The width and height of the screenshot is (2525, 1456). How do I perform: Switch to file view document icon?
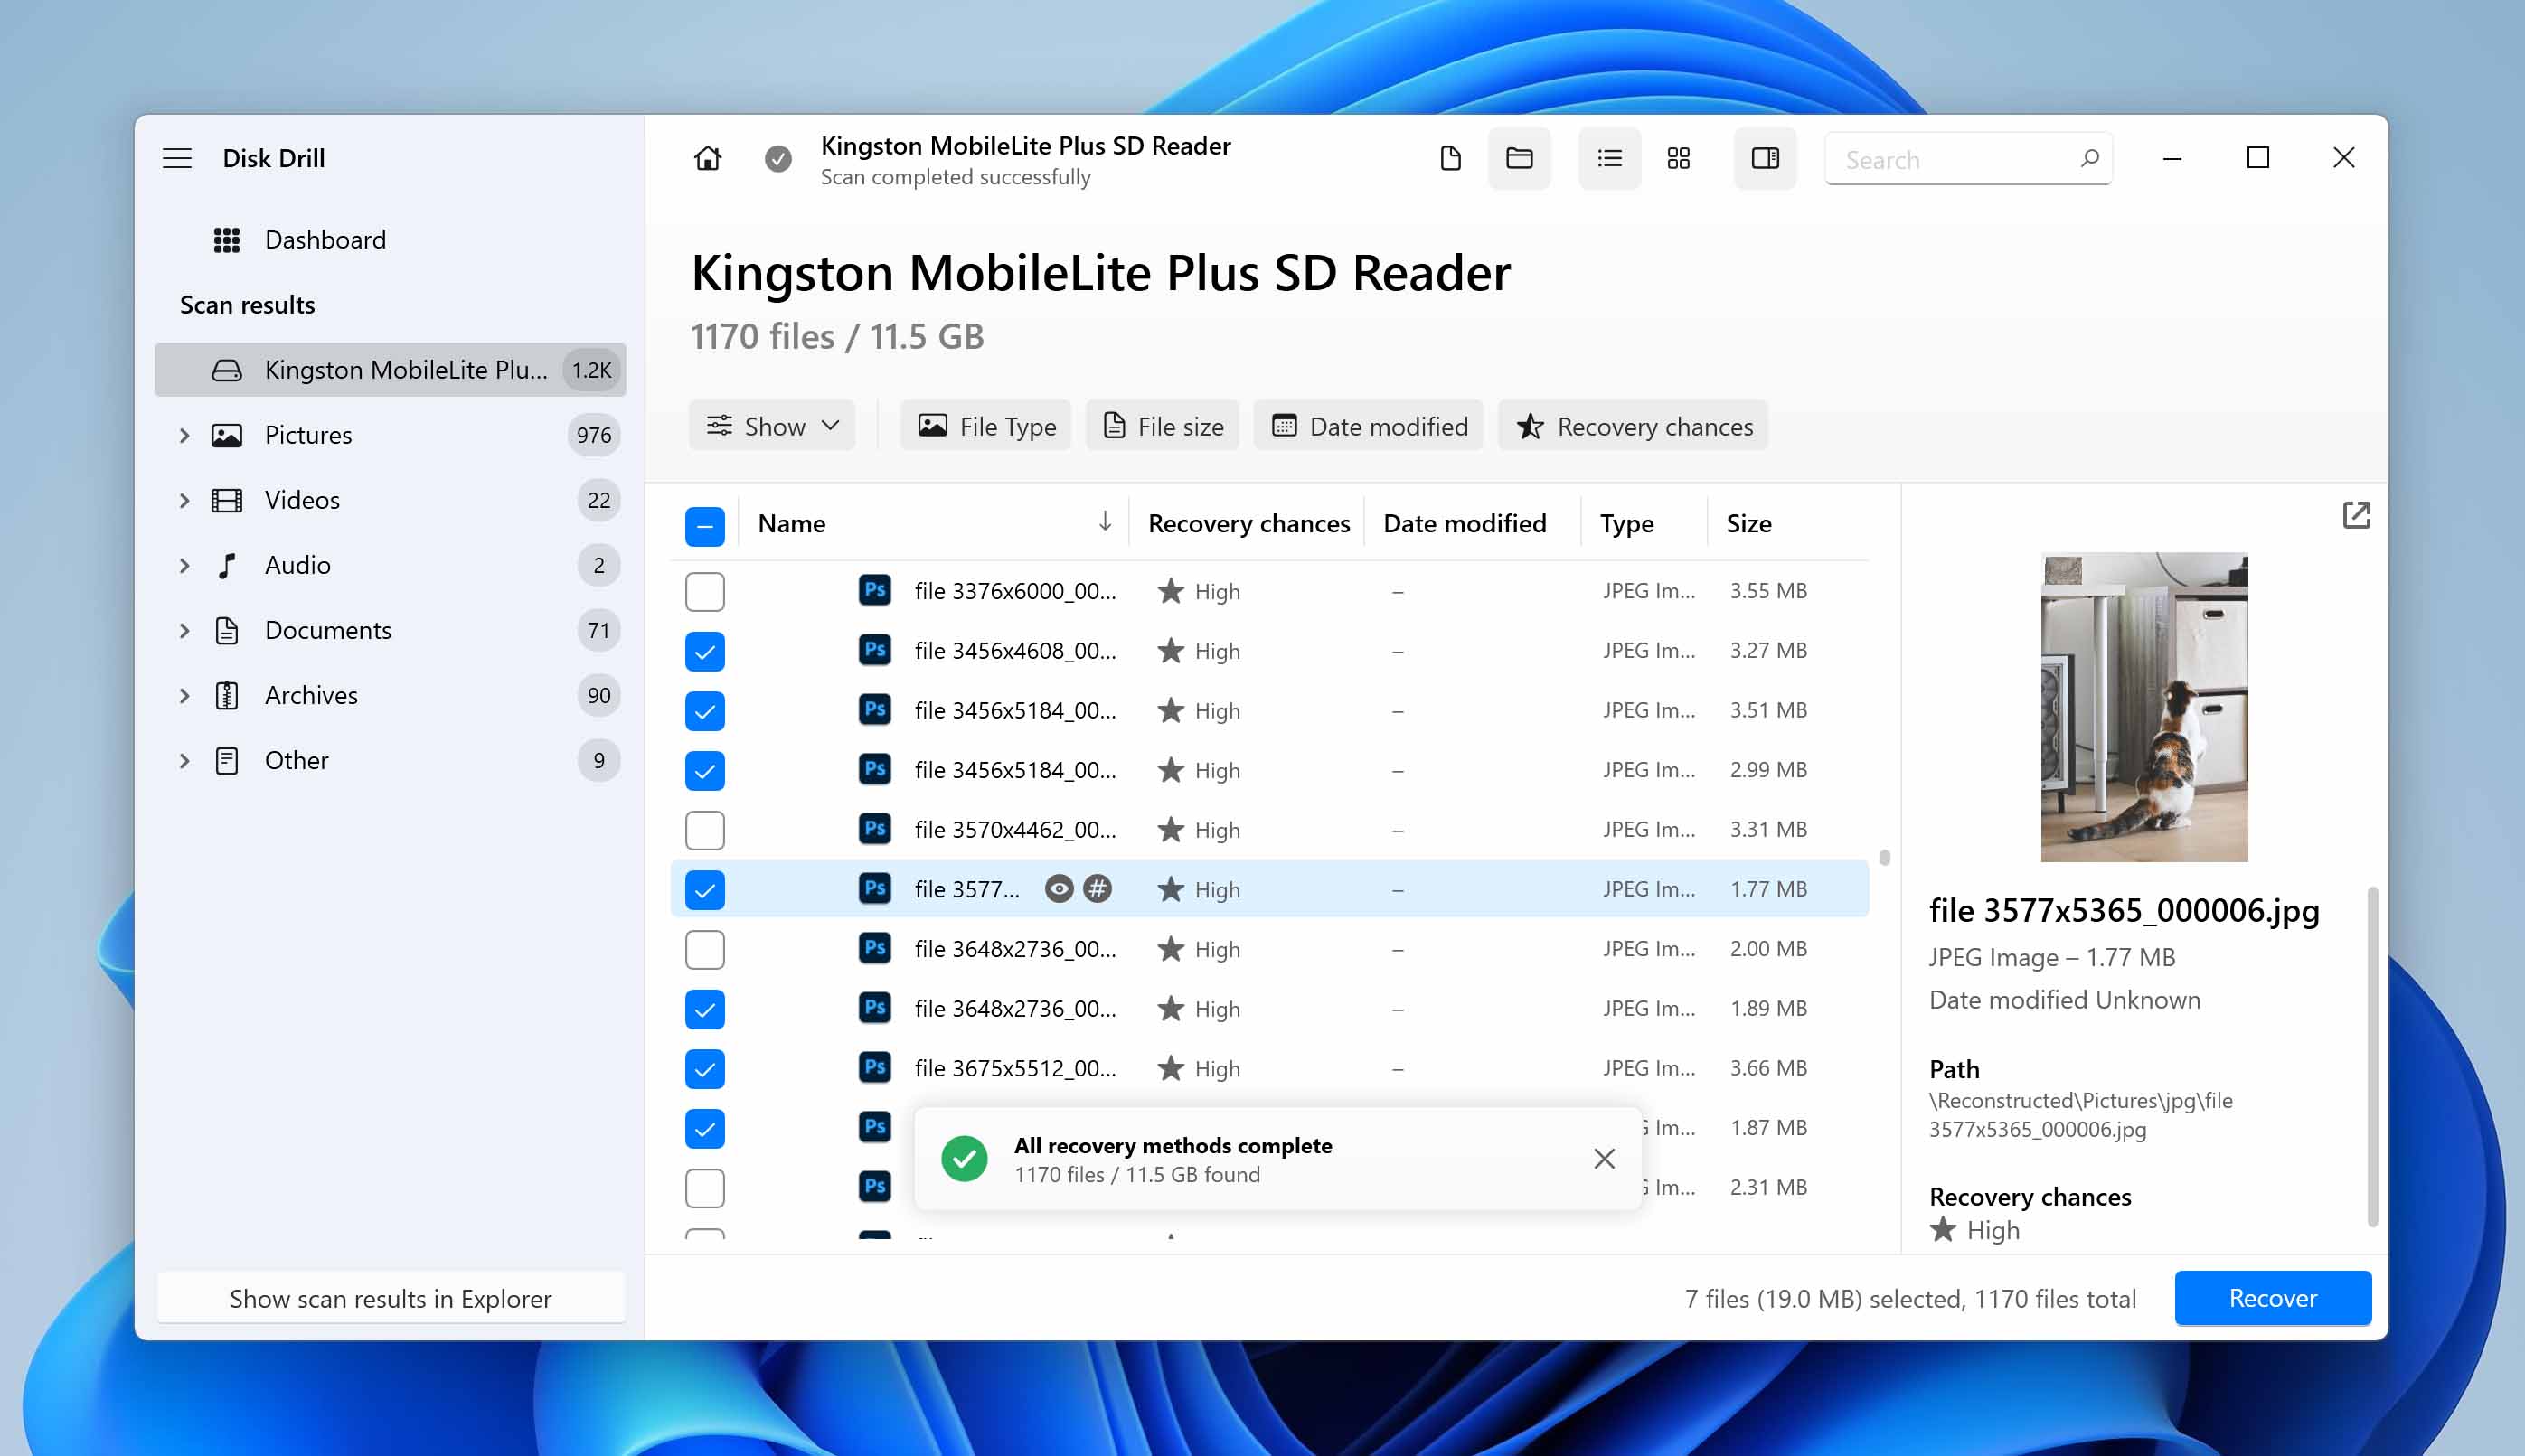pos(1450,158)
